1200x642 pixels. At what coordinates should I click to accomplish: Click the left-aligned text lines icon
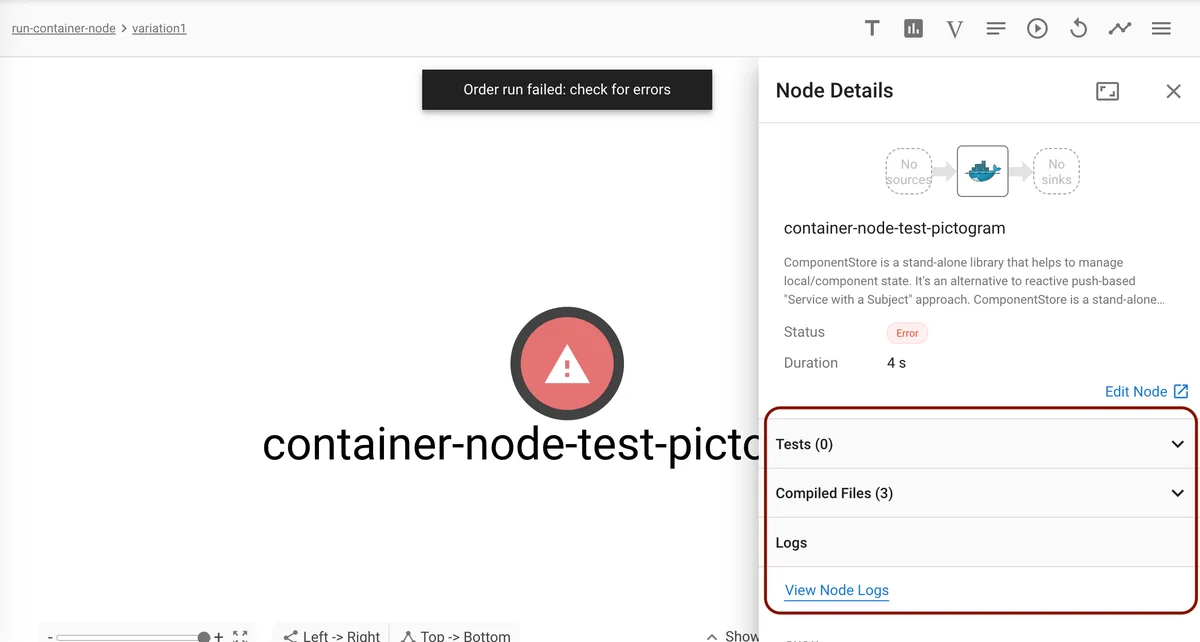[x=996, y=29]
